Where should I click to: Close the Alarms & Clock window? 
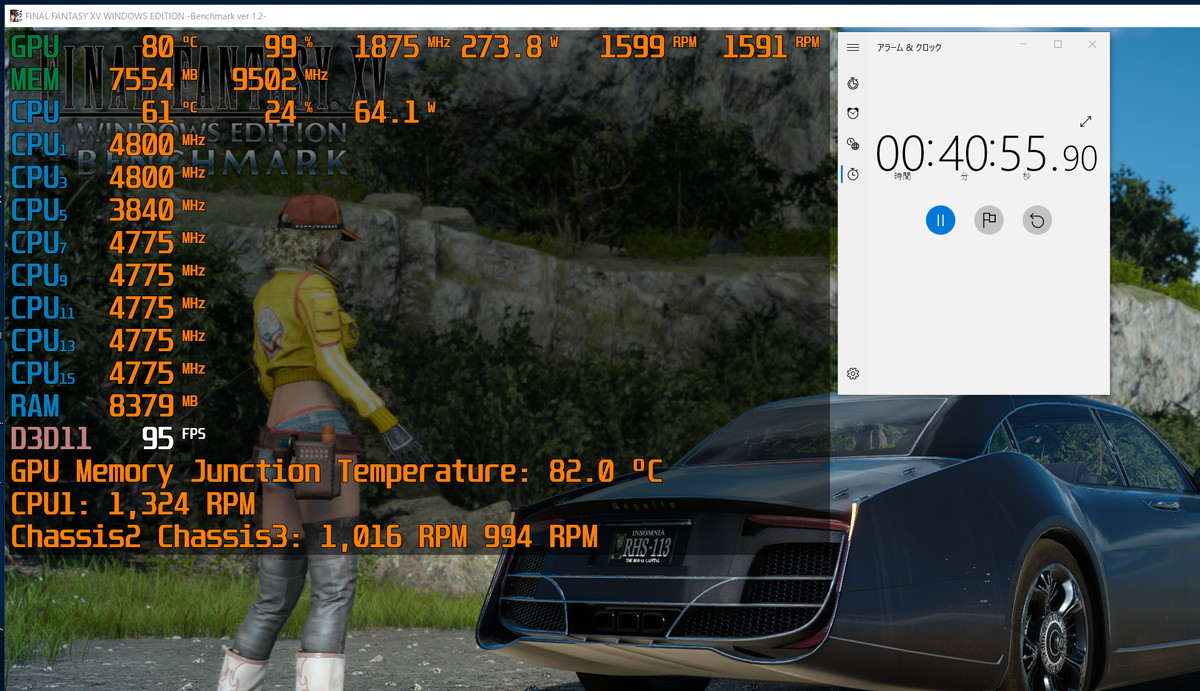tap(1092, 44)
